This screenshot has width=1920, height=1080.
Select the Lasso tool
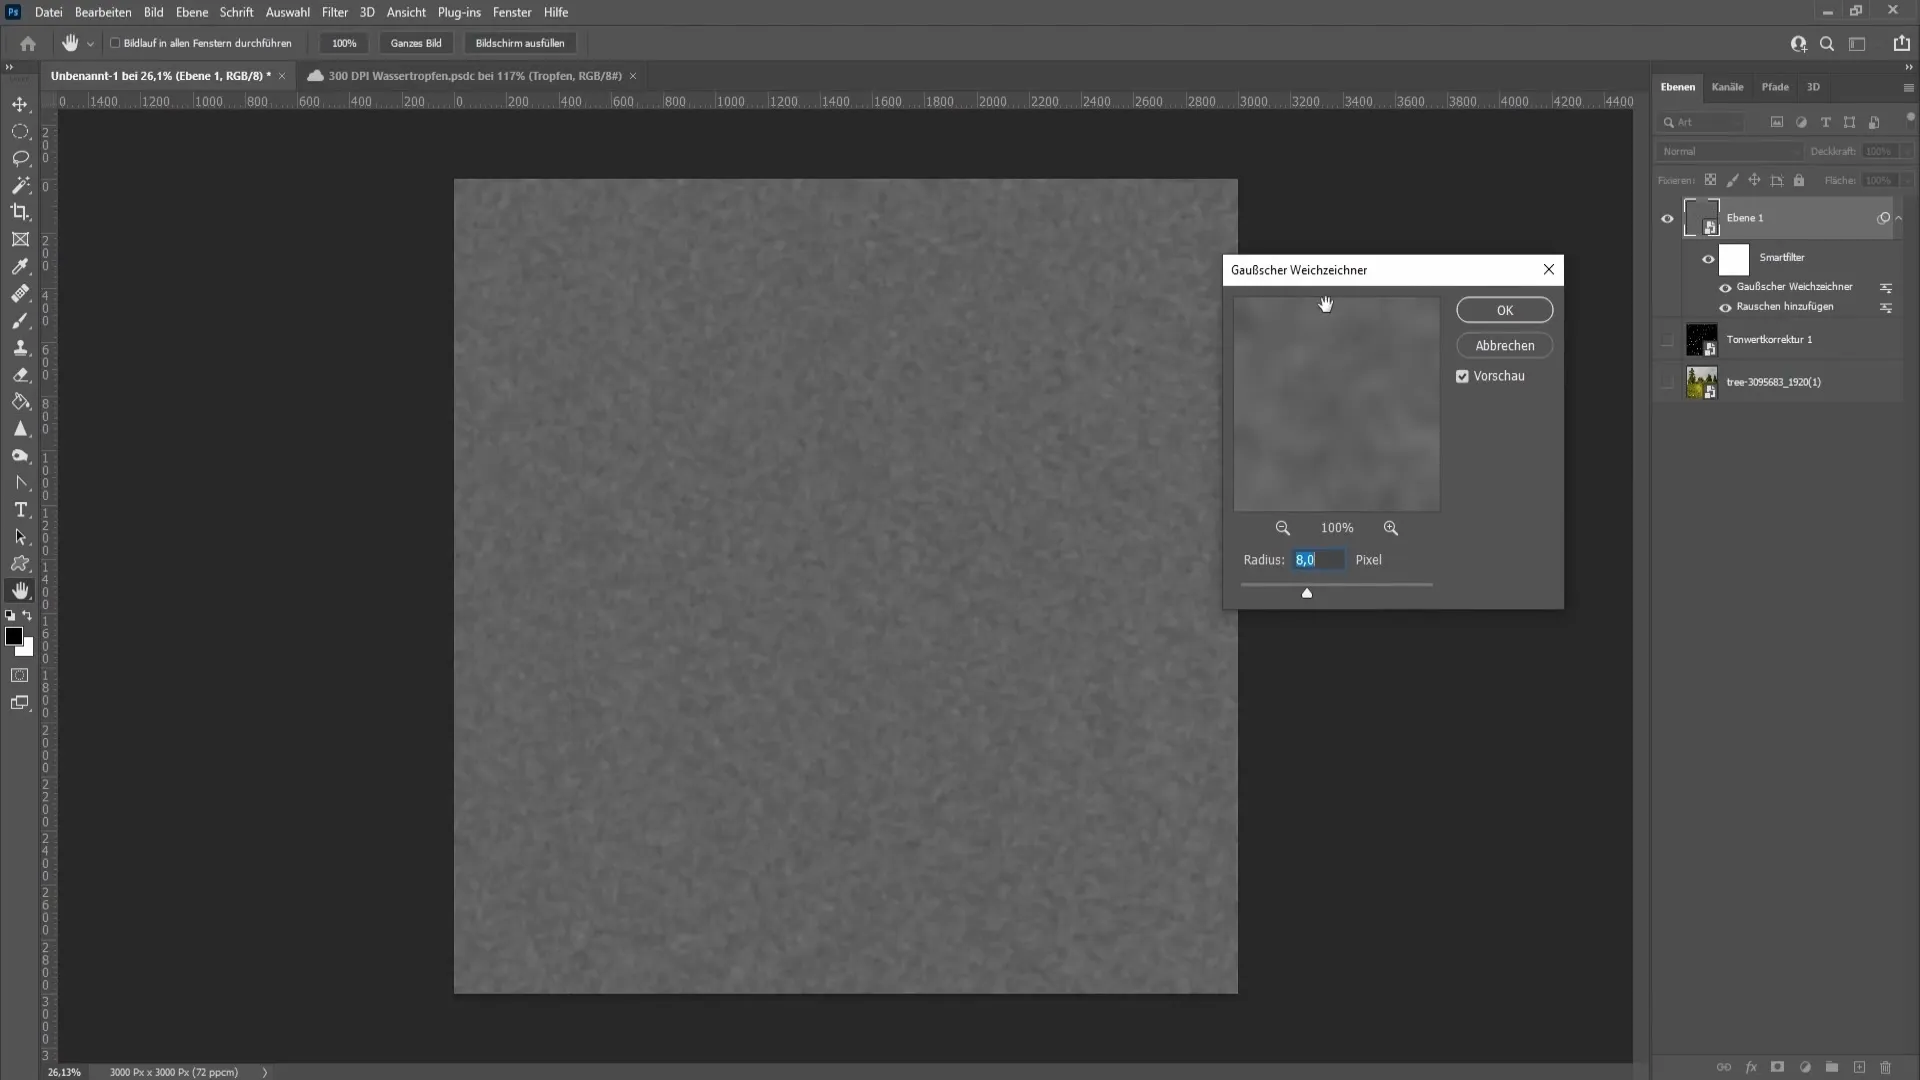point(20,158)
